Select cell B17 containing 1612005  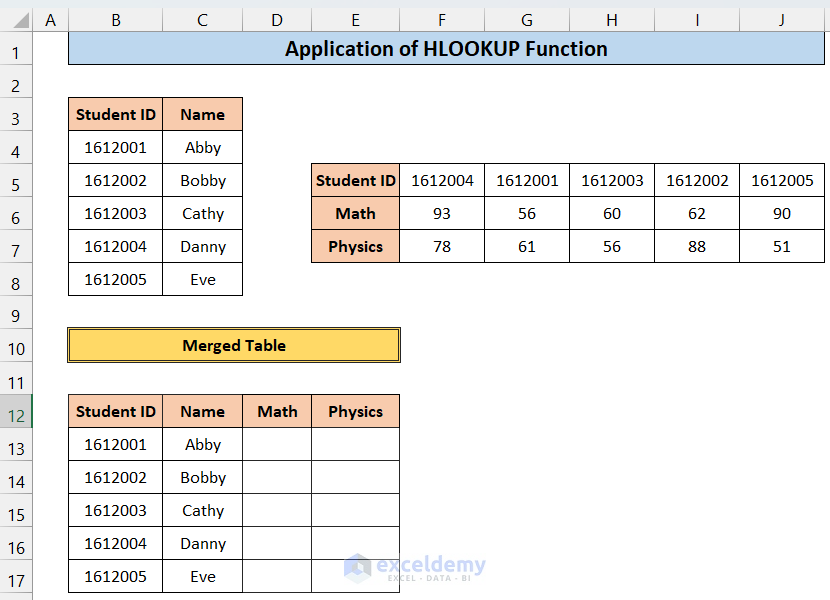coord(115,576)
